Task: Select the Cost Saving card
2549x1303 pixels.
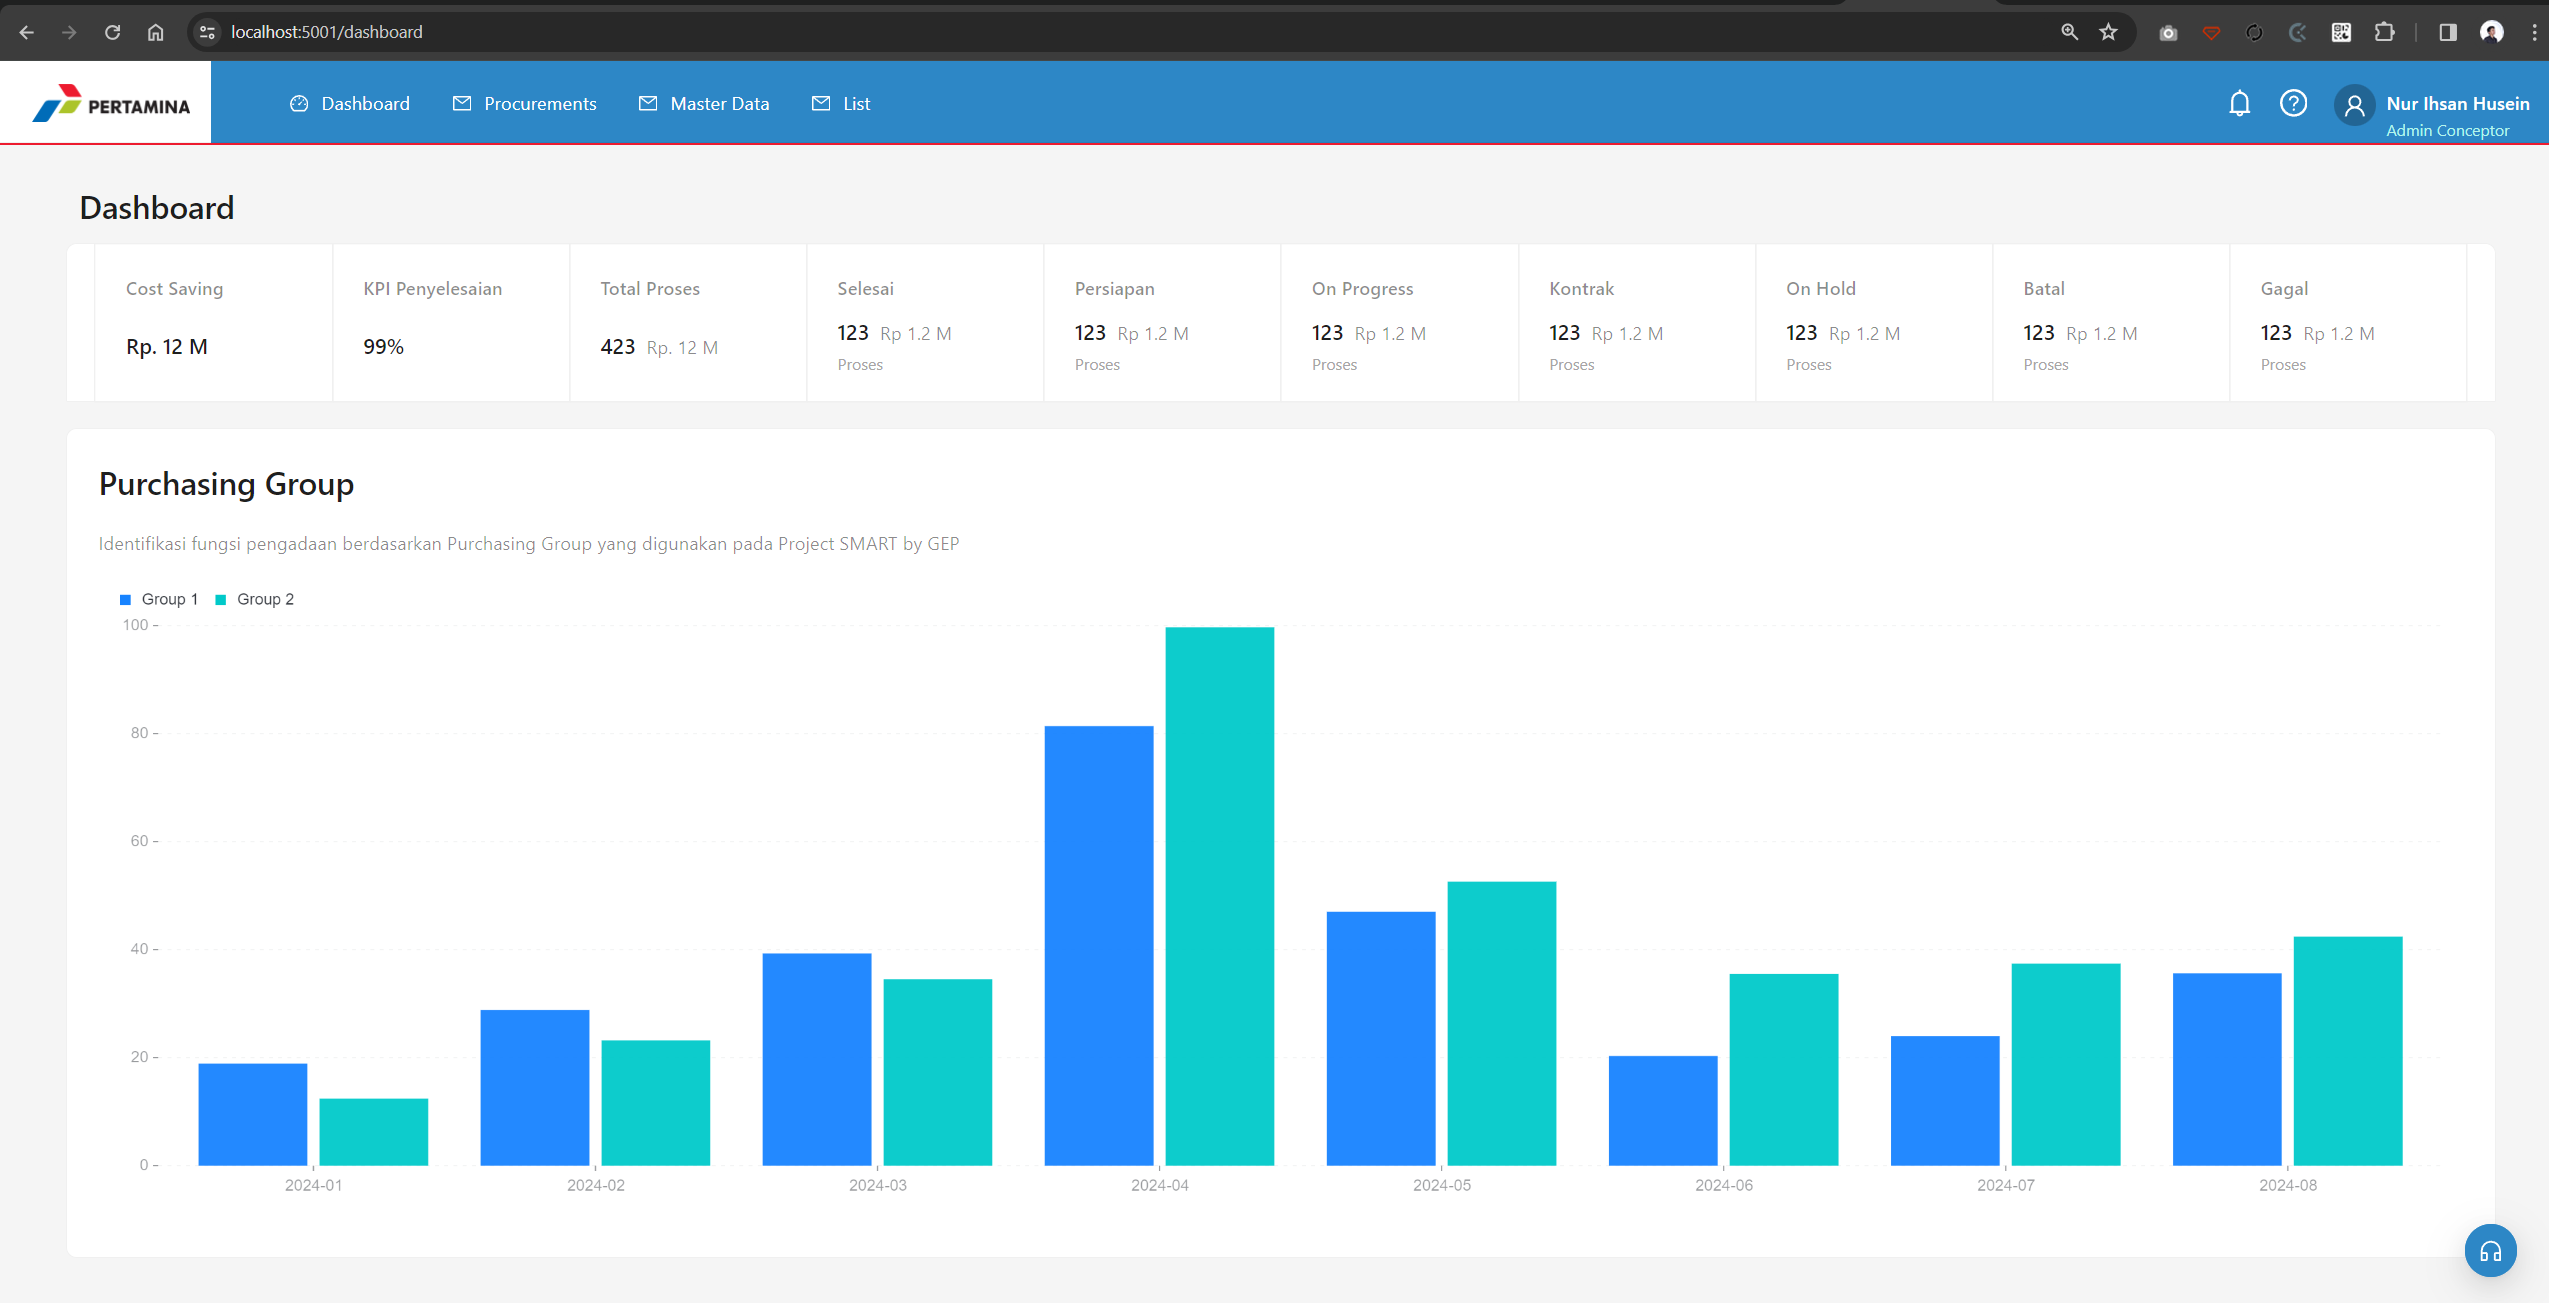Action: [x=214, y=323]
